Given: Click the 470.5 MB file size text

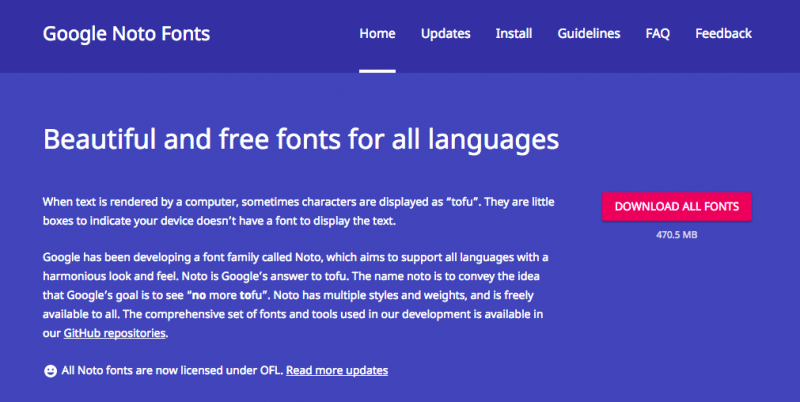Looking at the screenshot, I should point(677,235).
